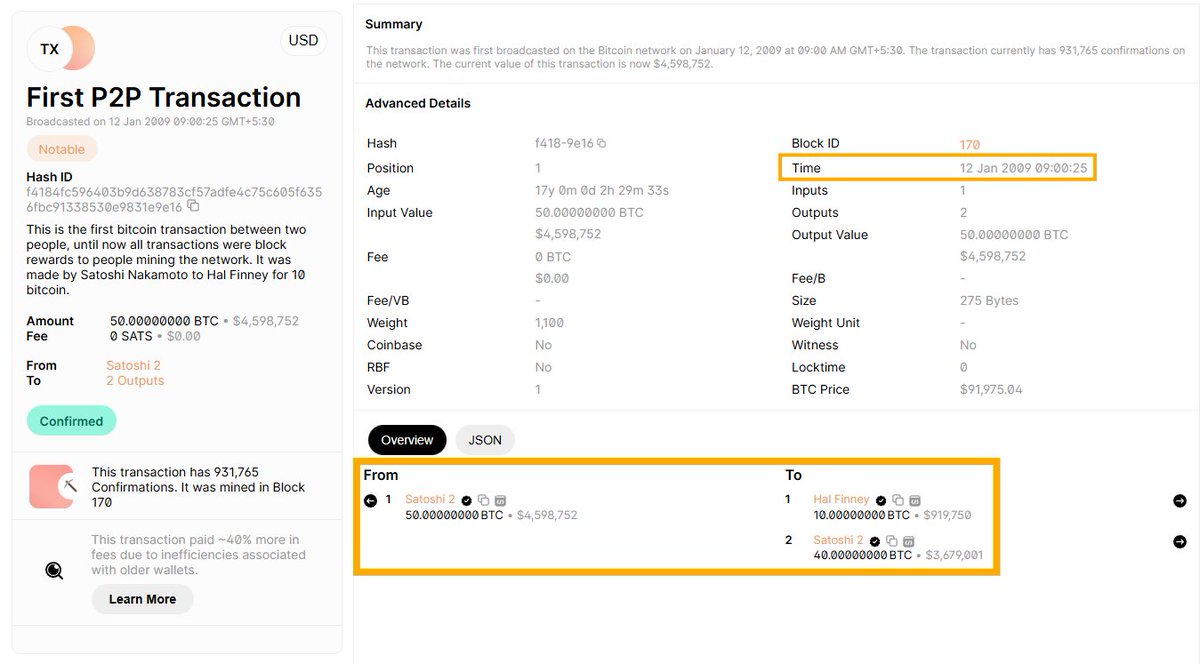Click the TX transaction logo icon

62,47
